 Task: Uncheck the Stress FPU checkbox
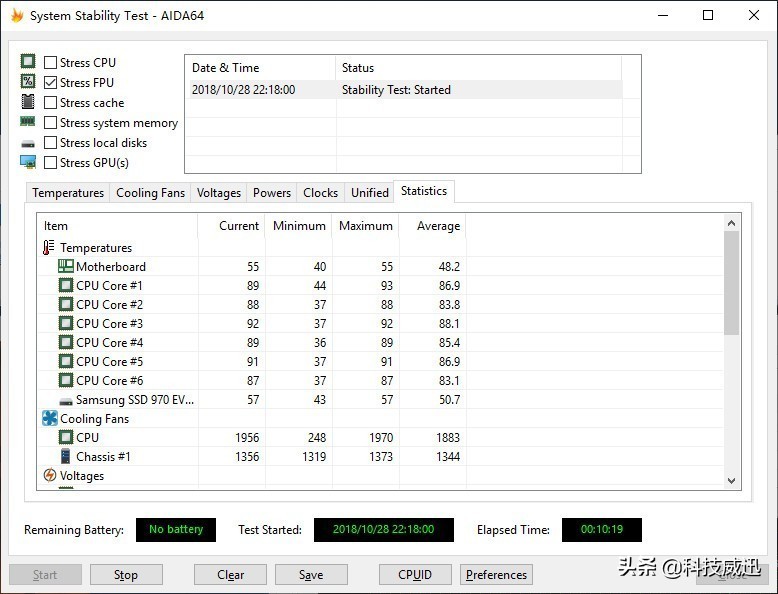coord(51,83)
